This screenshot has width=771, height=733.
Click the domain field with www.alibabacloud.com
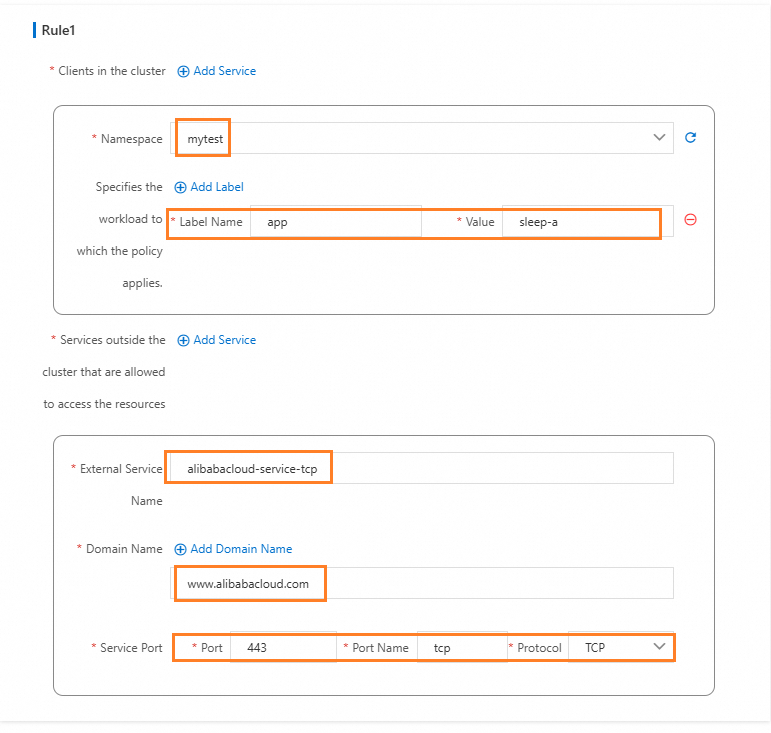click(x=422, y=583)
